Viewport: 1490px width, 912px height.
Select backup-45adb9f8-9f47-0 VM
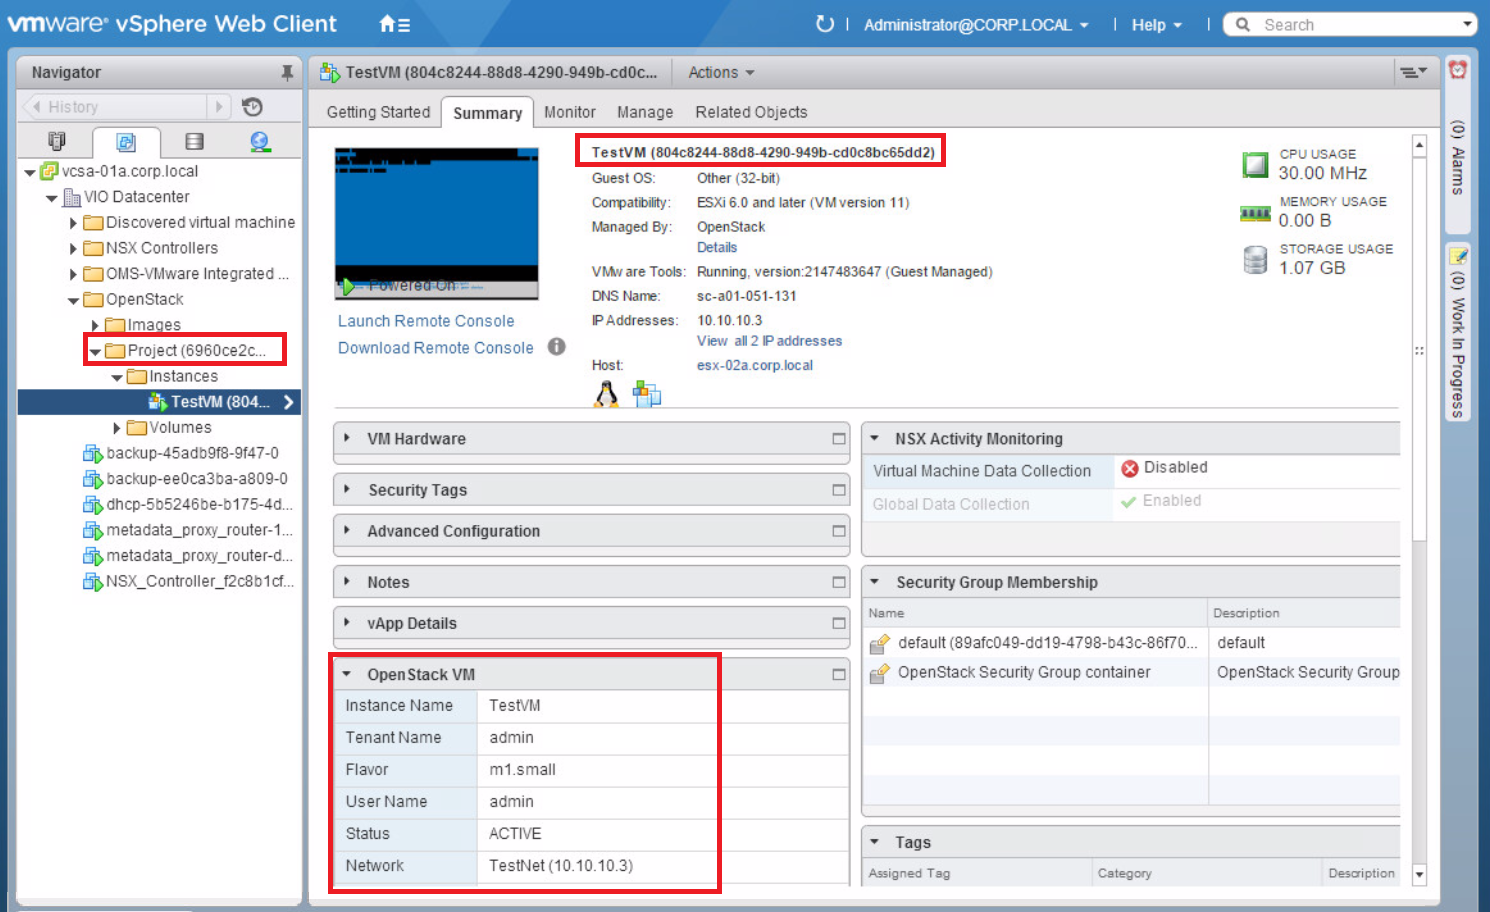tap(192, 453)
